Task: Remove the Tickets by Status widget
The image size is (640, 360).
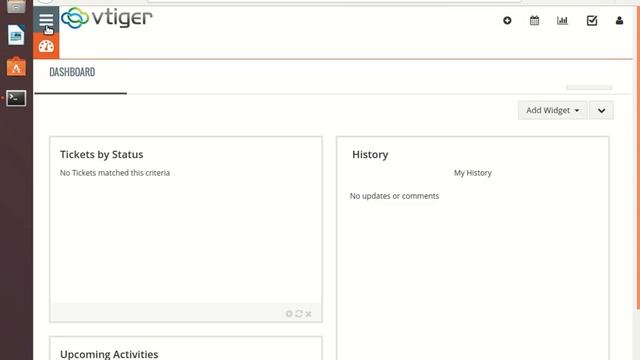Action: [308, 314]
